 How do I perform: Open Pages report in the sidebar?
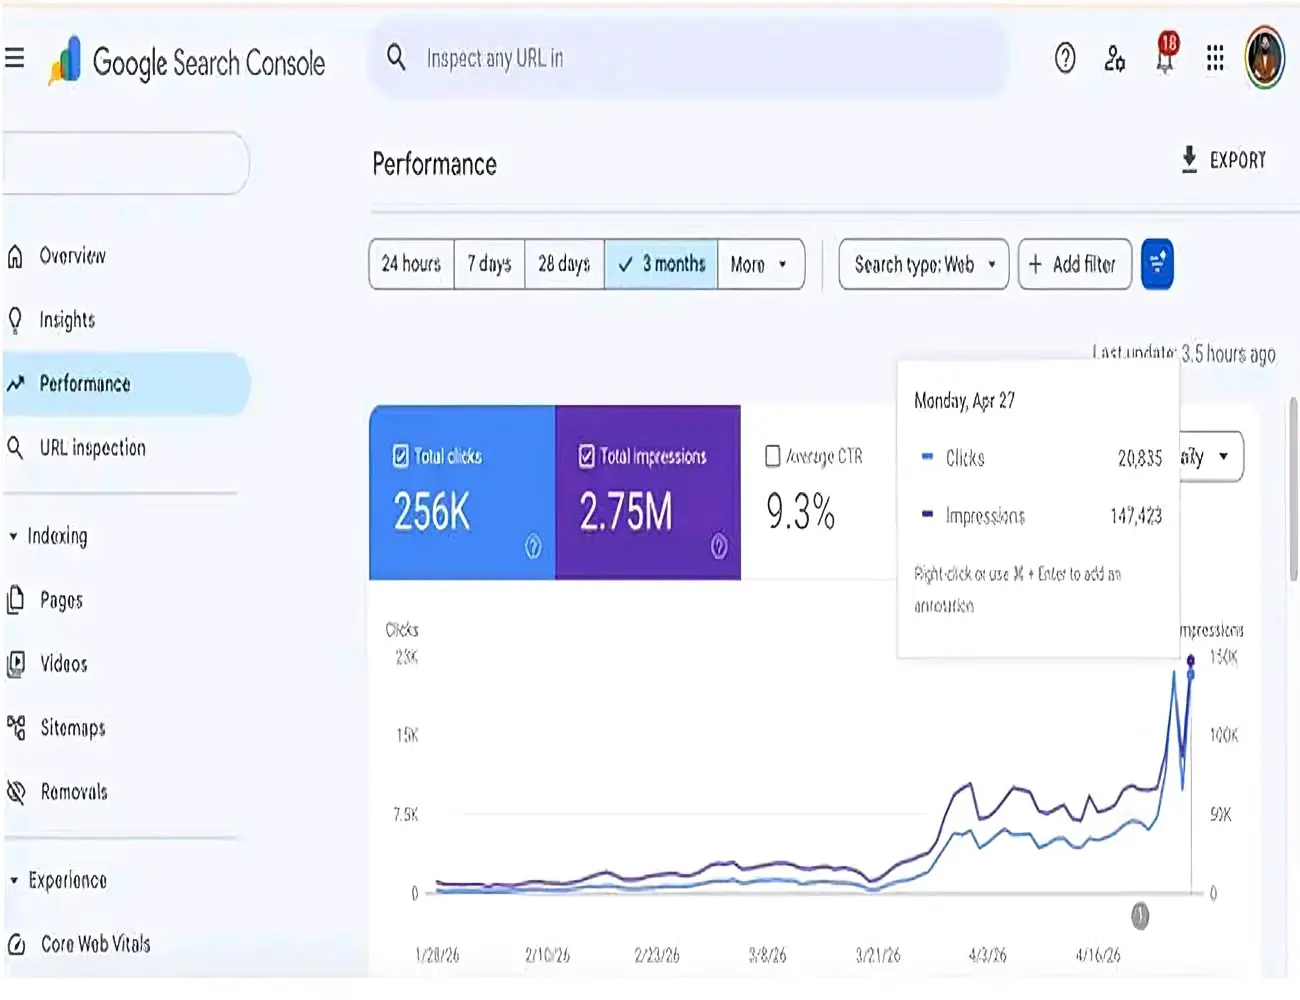61,600
